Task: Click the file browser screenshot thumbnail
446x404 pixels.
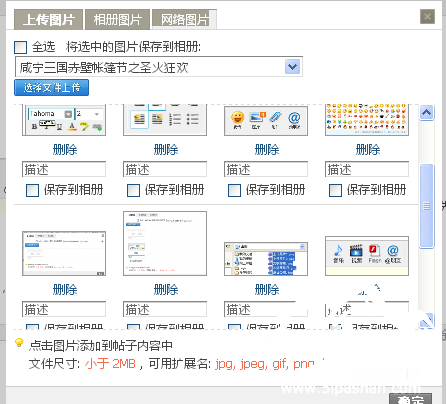Action: tap(266, 259)
